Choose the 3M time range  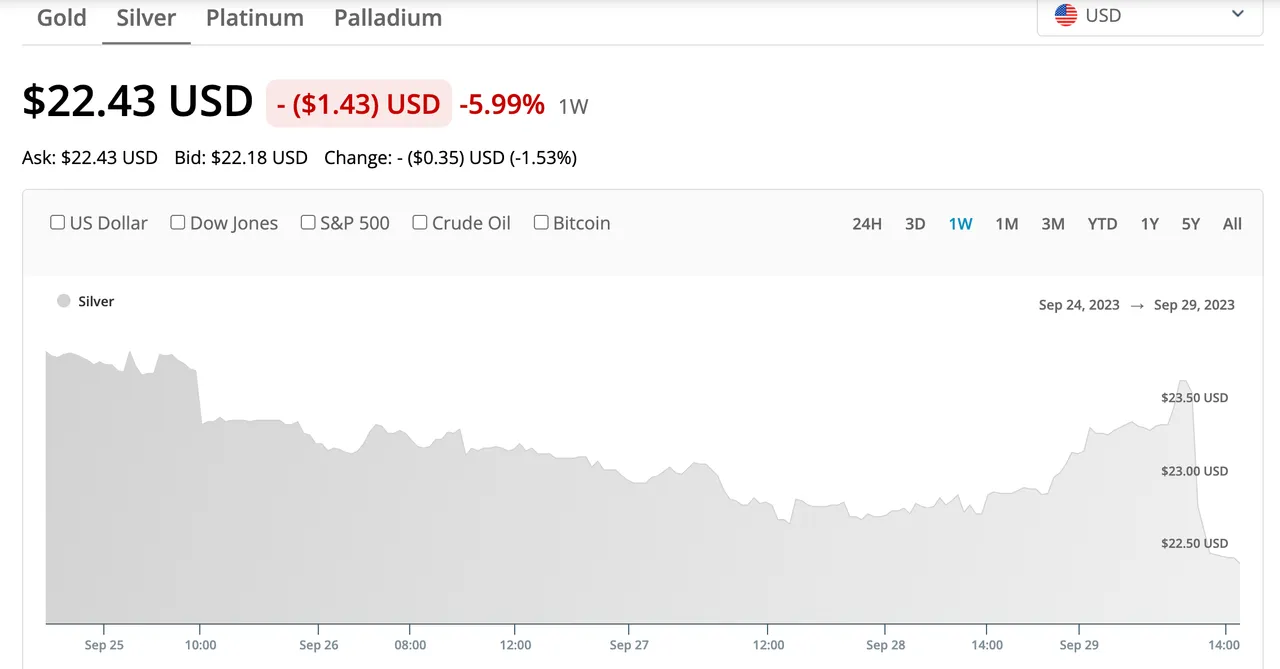click(x=1053, y=224)
